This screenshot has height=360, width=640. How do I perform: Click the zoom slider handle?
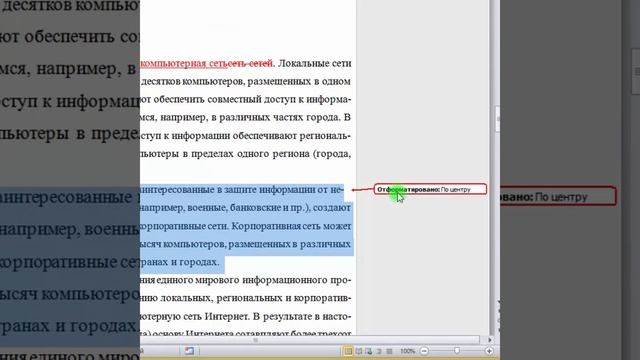(x=457, y=351)
